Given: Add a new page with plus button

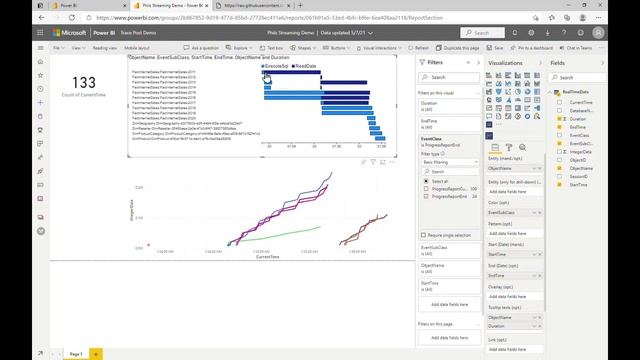Looking at the screenshot, I should (96, 354).
